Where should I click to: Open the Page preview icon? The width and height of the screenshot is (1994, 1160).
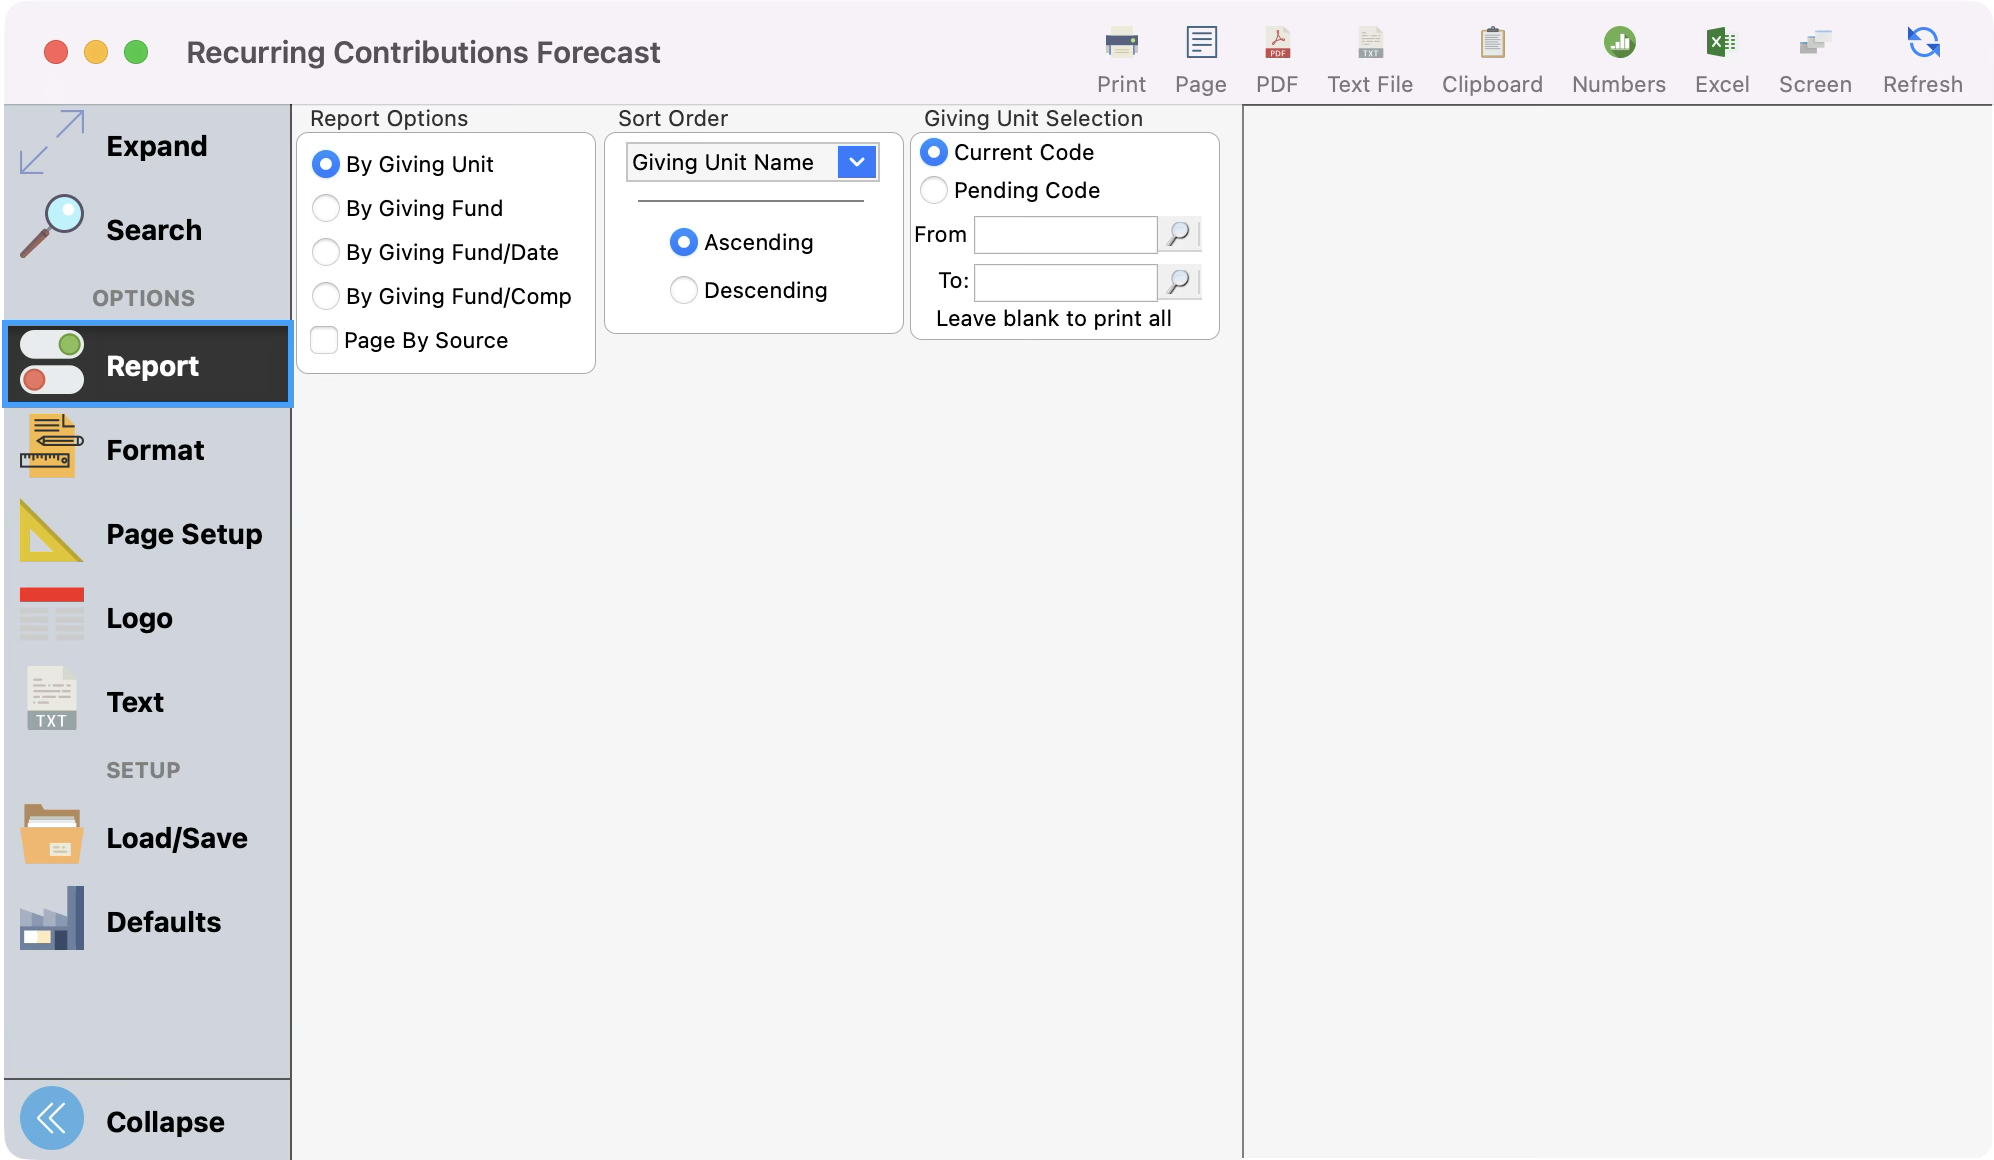point(1200,43)
